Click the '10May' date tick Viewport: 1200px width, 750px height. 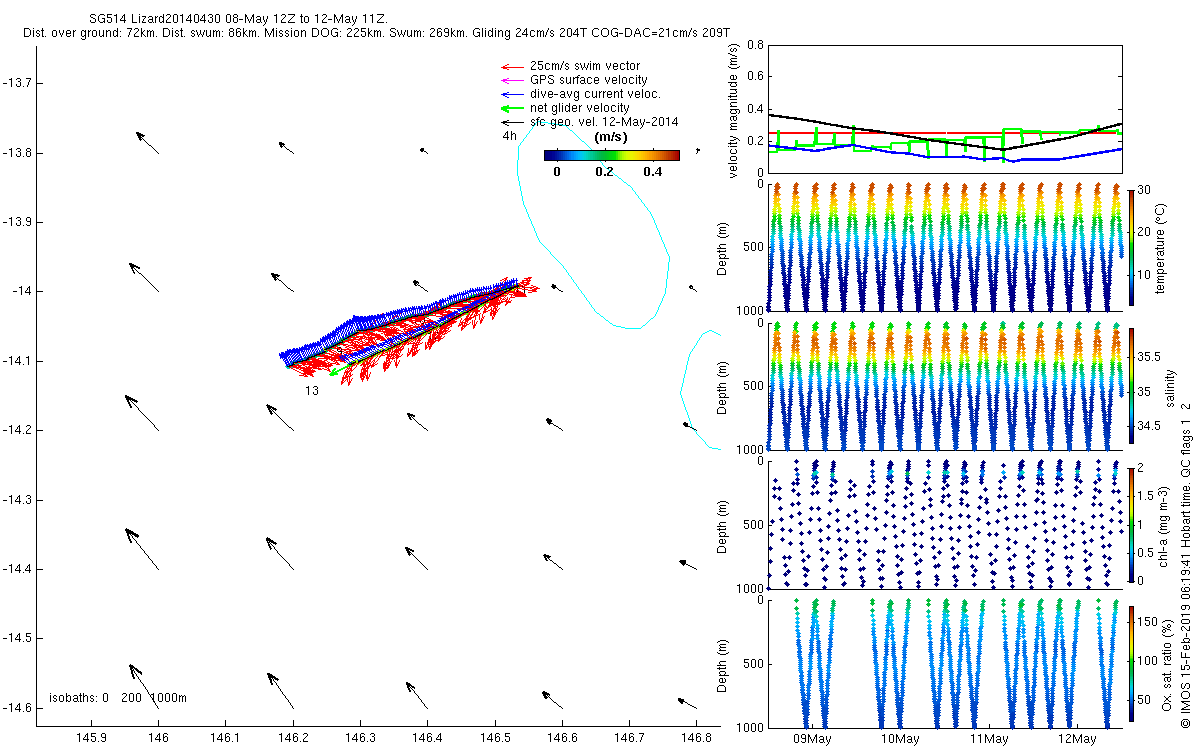(x=900, y=739)
